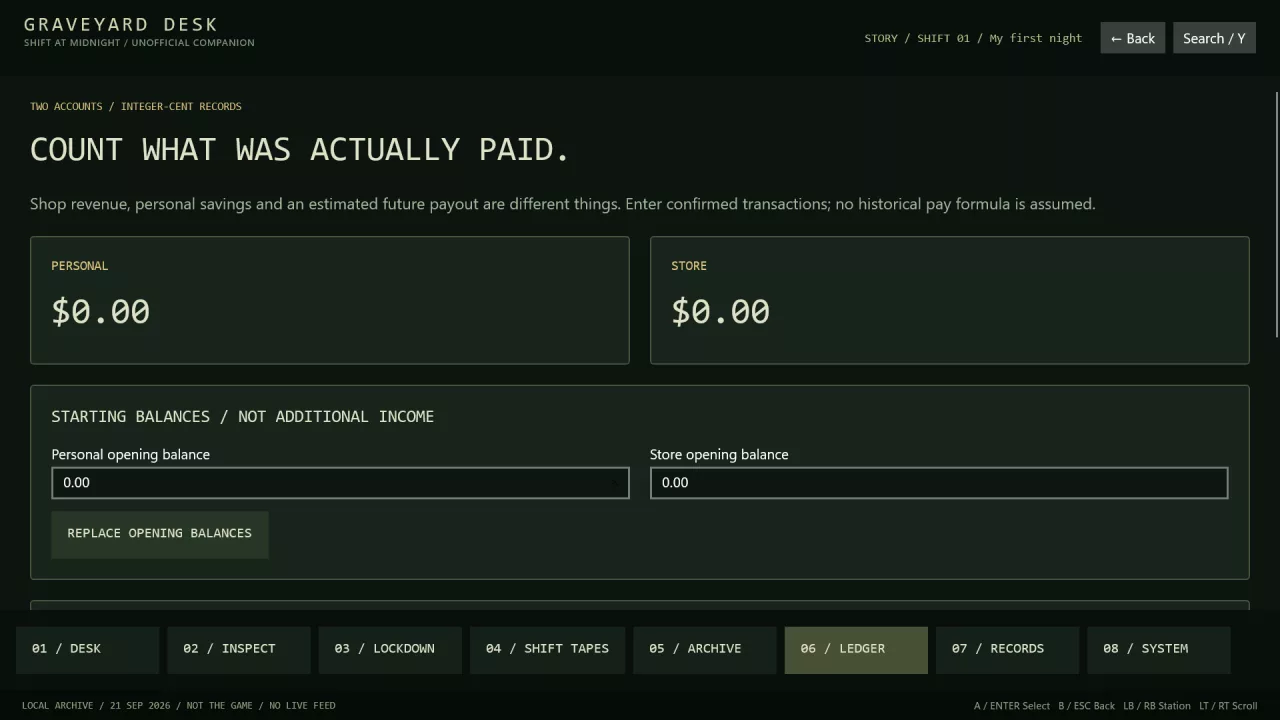Go to the 05 / ARCHIVE tab
This screenshot has width=1280, height=720.
(x=704, y=649)
